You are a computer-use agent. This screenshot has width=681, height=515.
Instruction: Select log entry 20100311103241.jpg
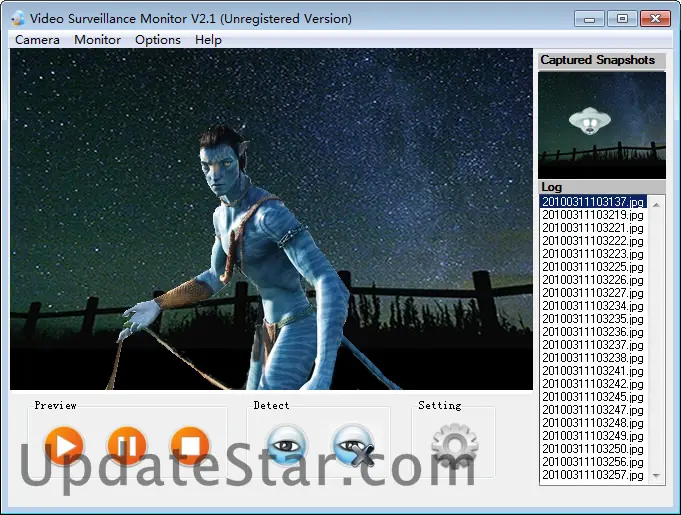pyautogui.click(x=593, y=371)
